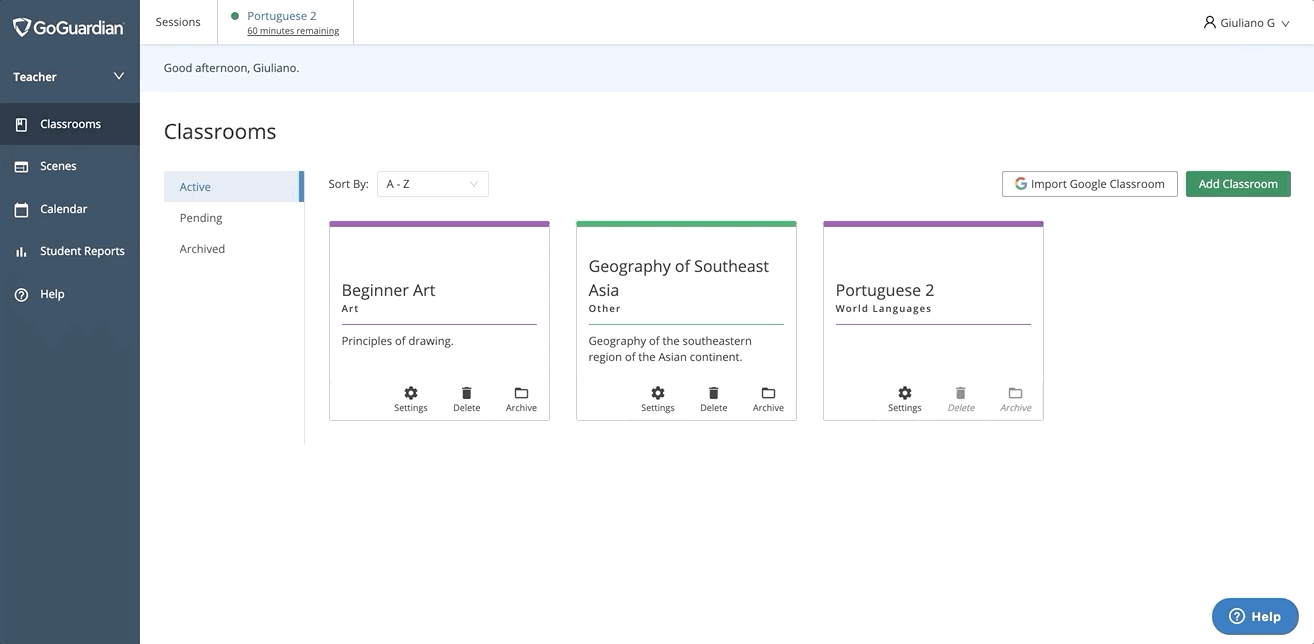Delete the Geography of Southeast Asia classroom
The width and height of the screenshot is (1314, 644).
coord(713,398)
